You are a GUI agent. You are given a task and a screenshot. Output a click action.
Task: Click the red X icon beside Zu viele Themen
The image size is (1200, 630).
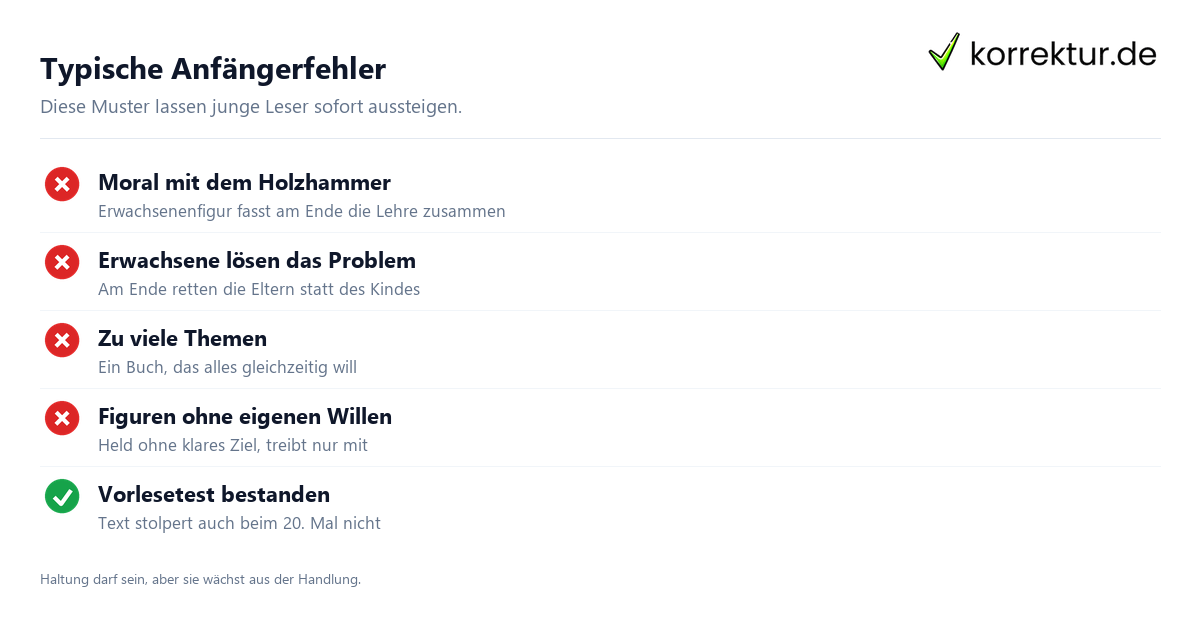pos(62,340)
